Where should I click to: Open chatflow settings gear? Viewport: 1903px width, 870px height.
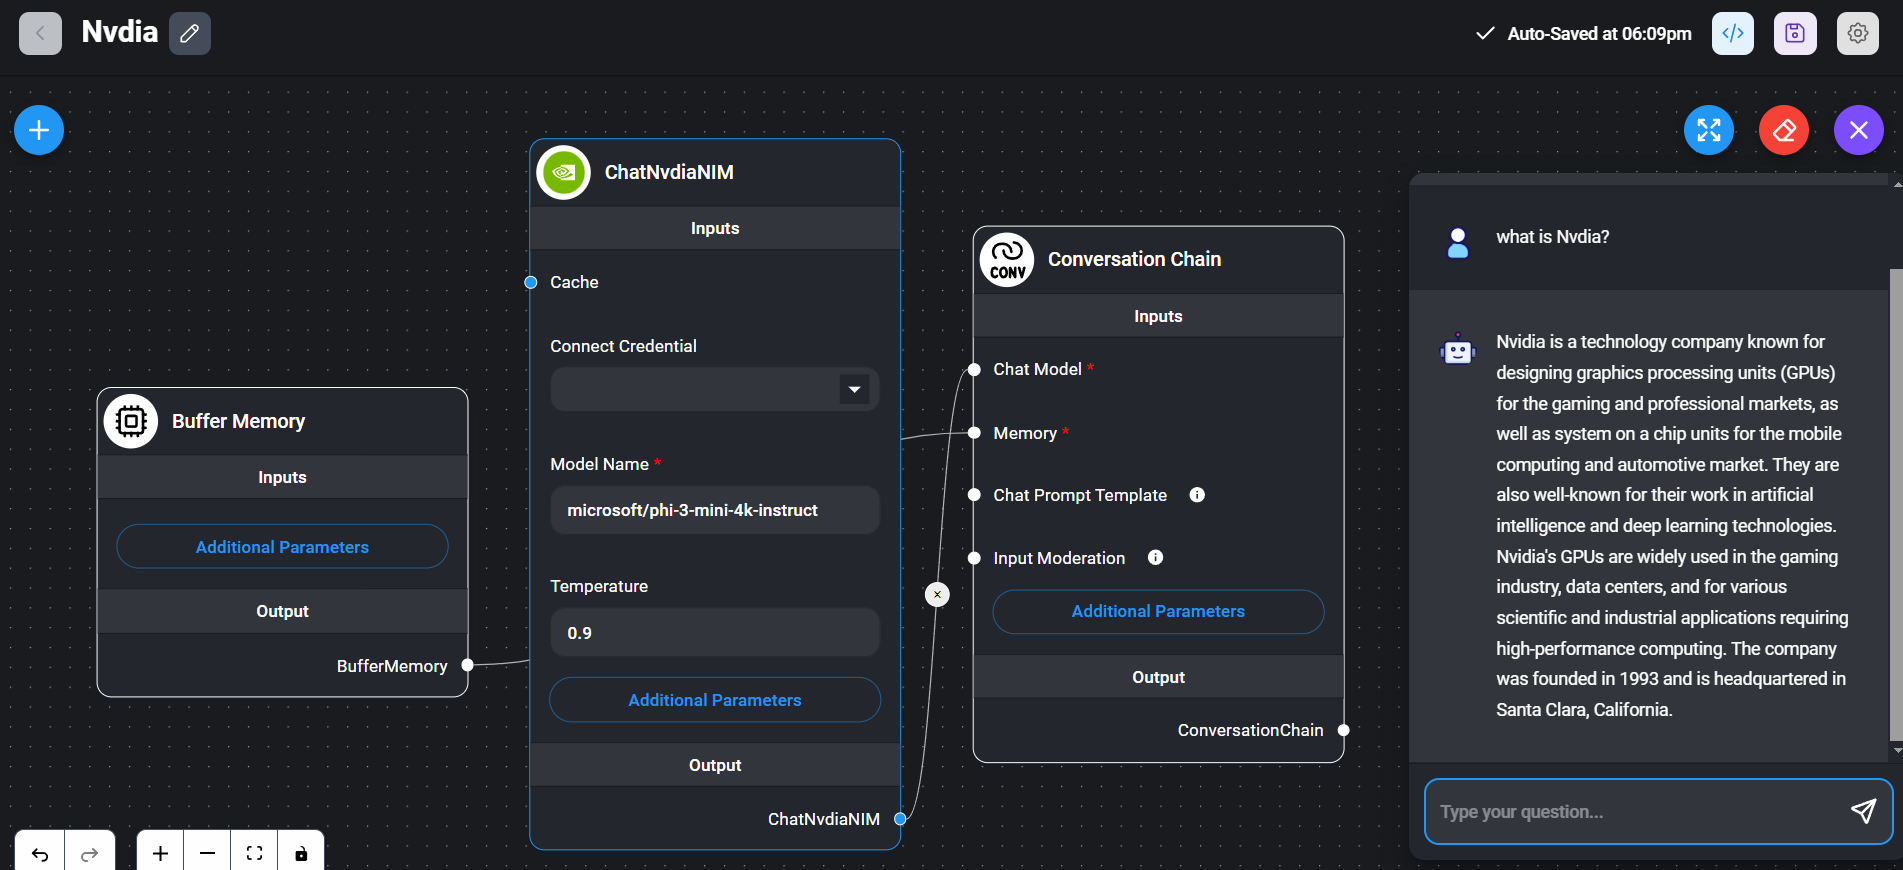[1857, 34]
